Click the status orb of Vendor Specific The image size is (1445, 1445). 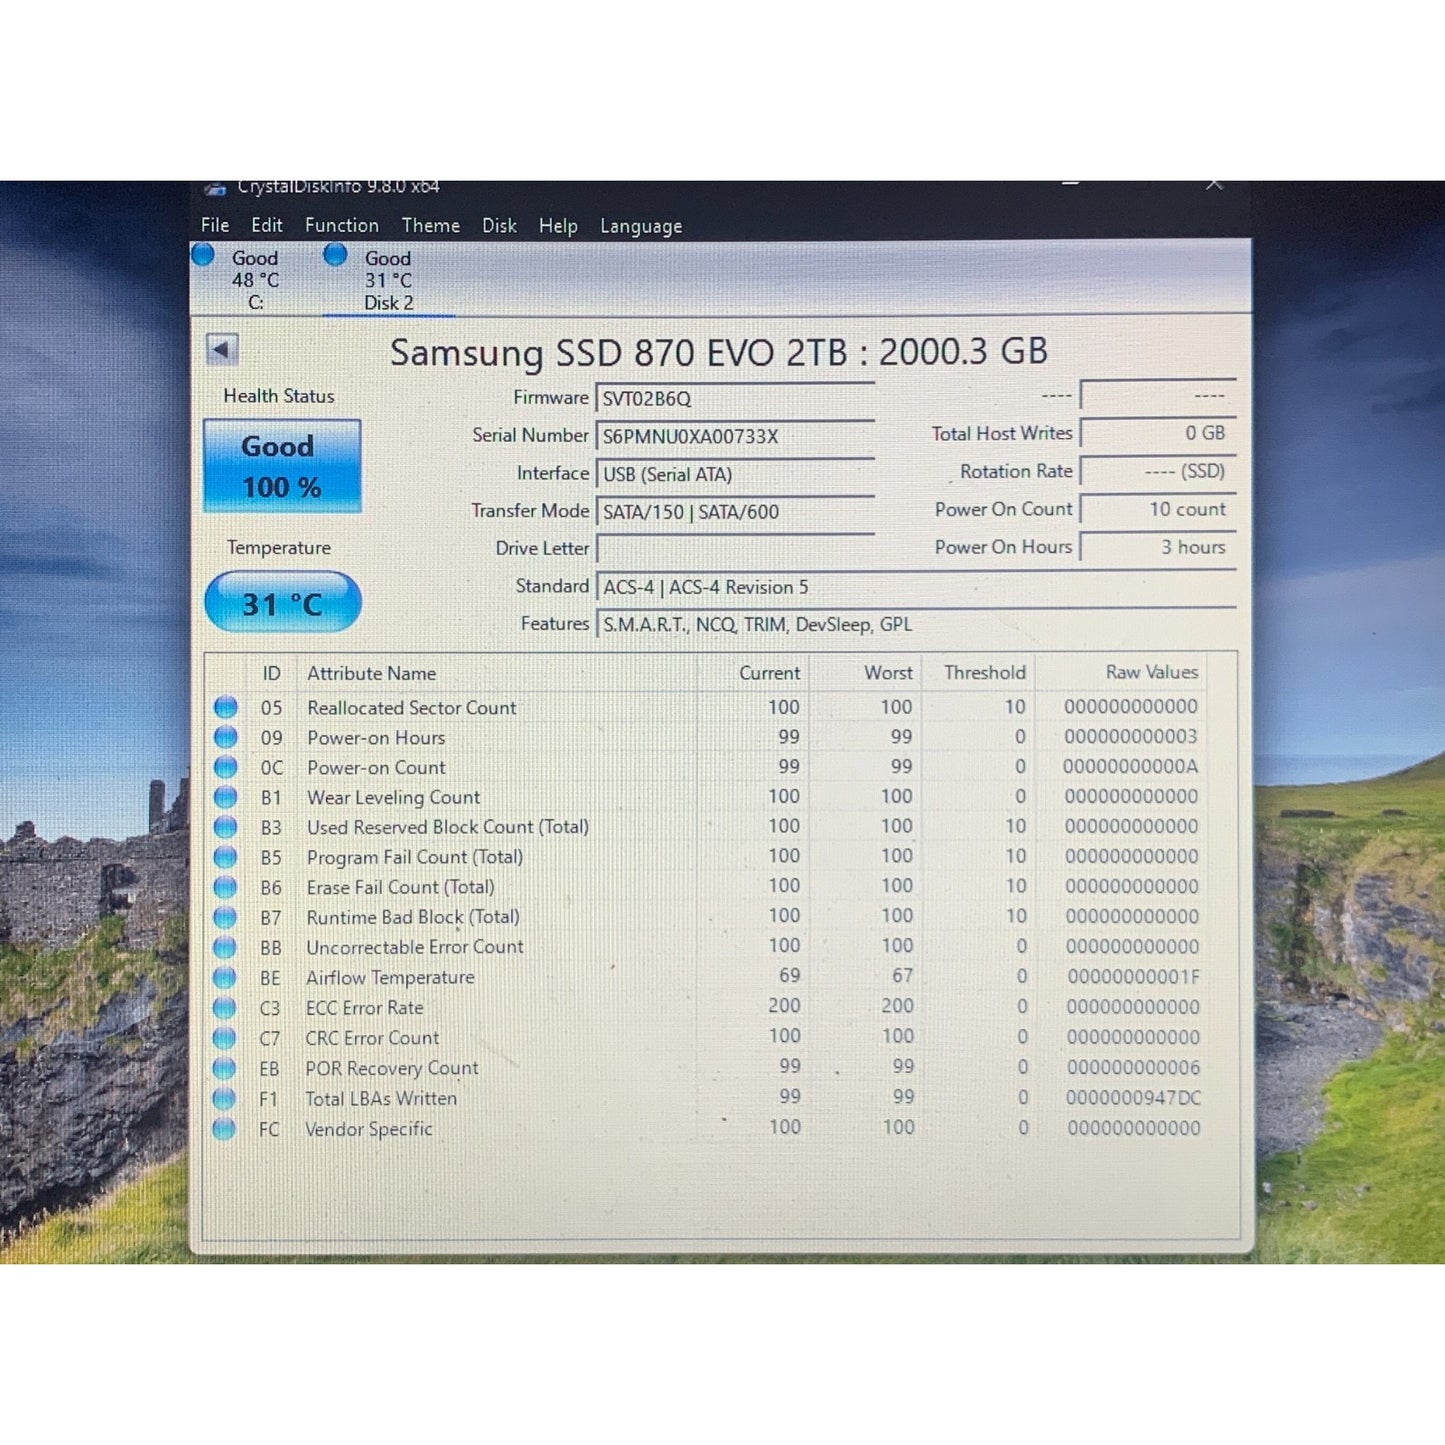[x=225, y=1128]
